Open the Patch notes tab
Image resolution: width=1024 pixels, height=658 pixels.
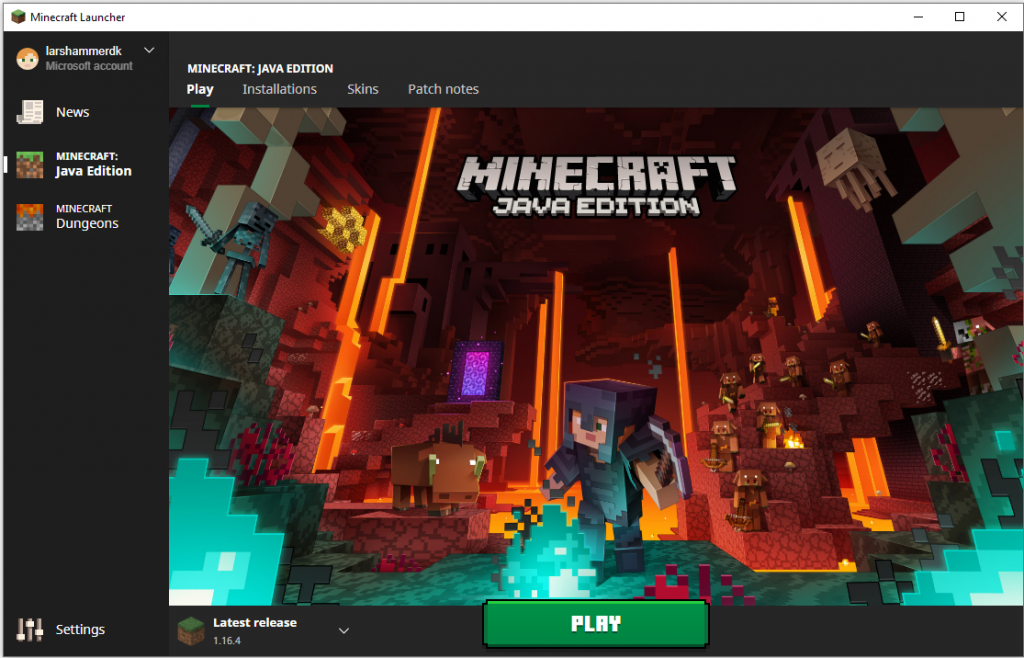[443, 89]
